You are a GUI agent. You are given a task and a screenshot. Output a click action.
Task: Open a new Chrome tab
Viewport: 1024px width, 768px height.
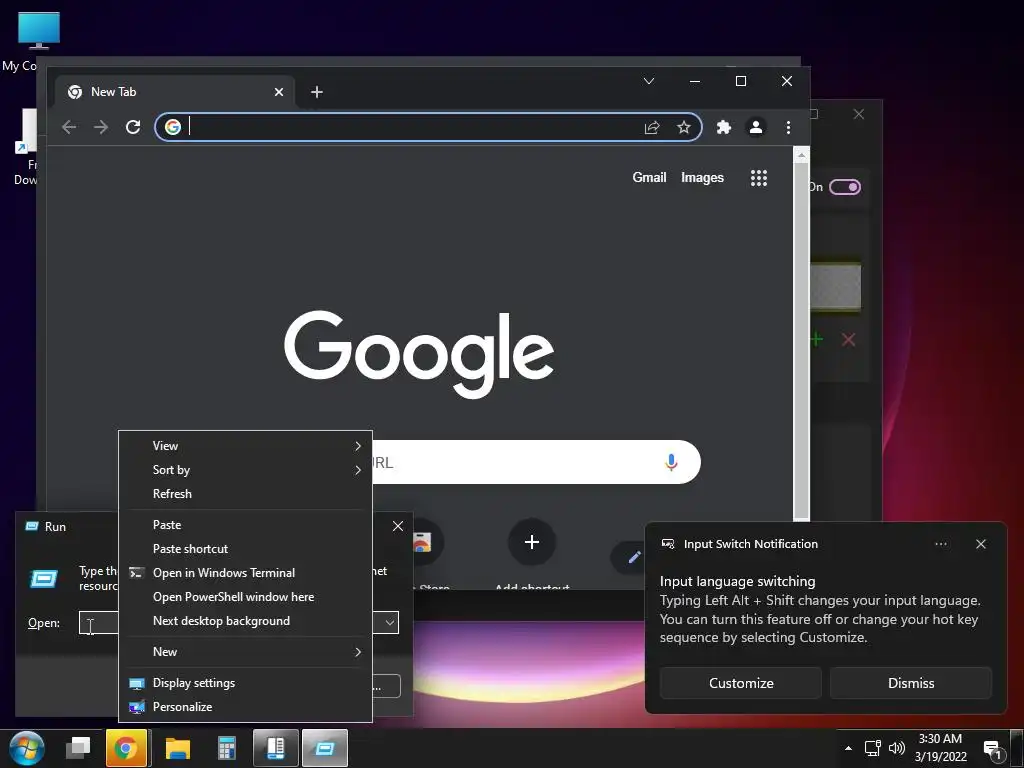pyautogui.click(x=317, y=92)
